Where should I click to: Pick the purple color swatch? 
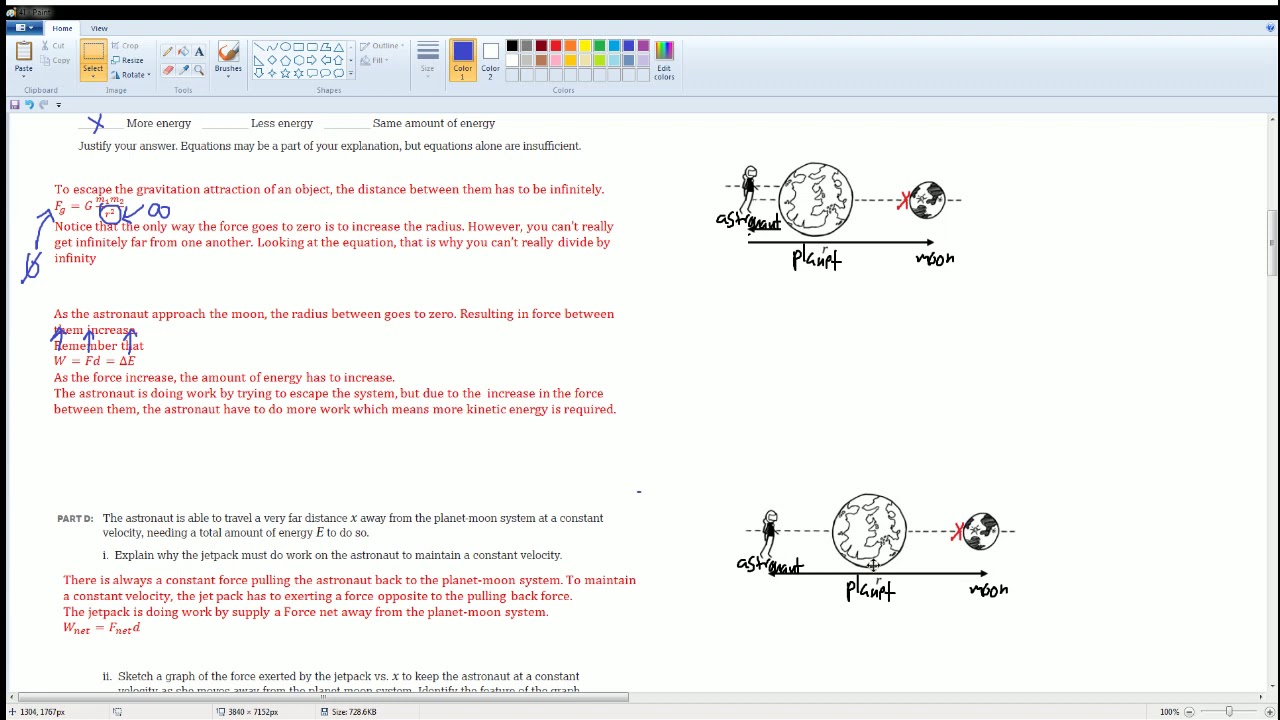pos(643,45)
